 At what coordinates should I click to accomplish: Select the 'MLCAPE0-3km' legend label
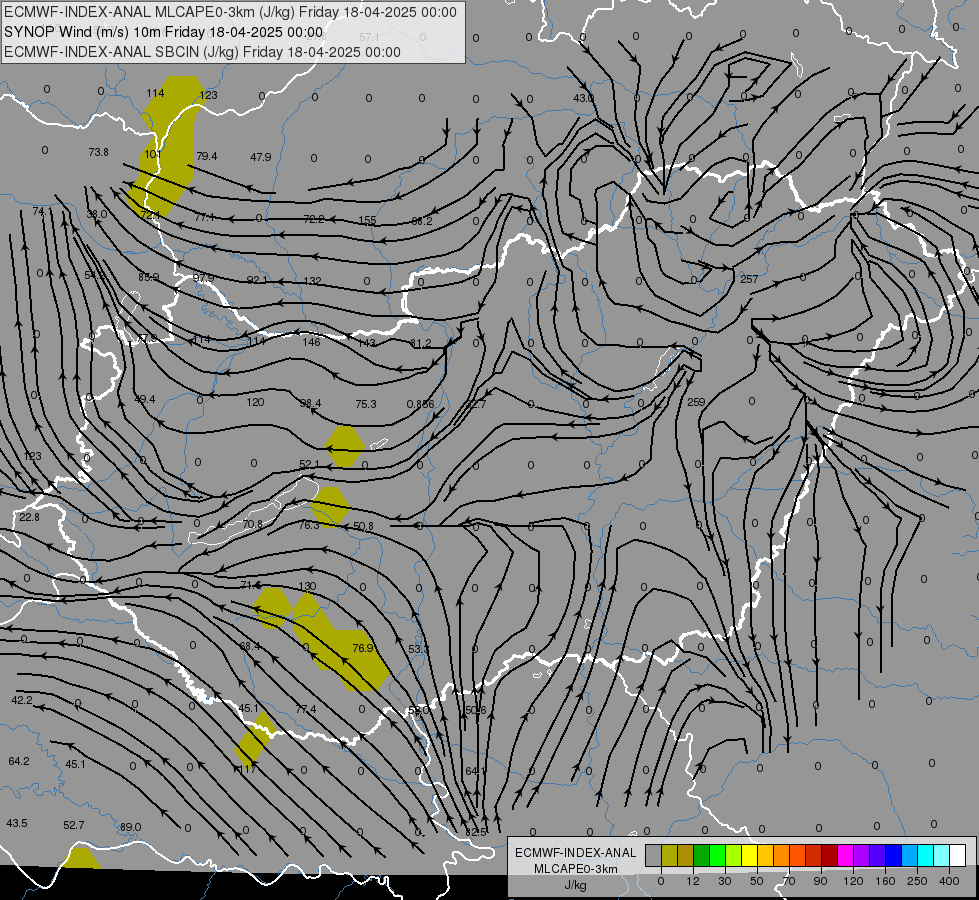(x=576, y=869)
